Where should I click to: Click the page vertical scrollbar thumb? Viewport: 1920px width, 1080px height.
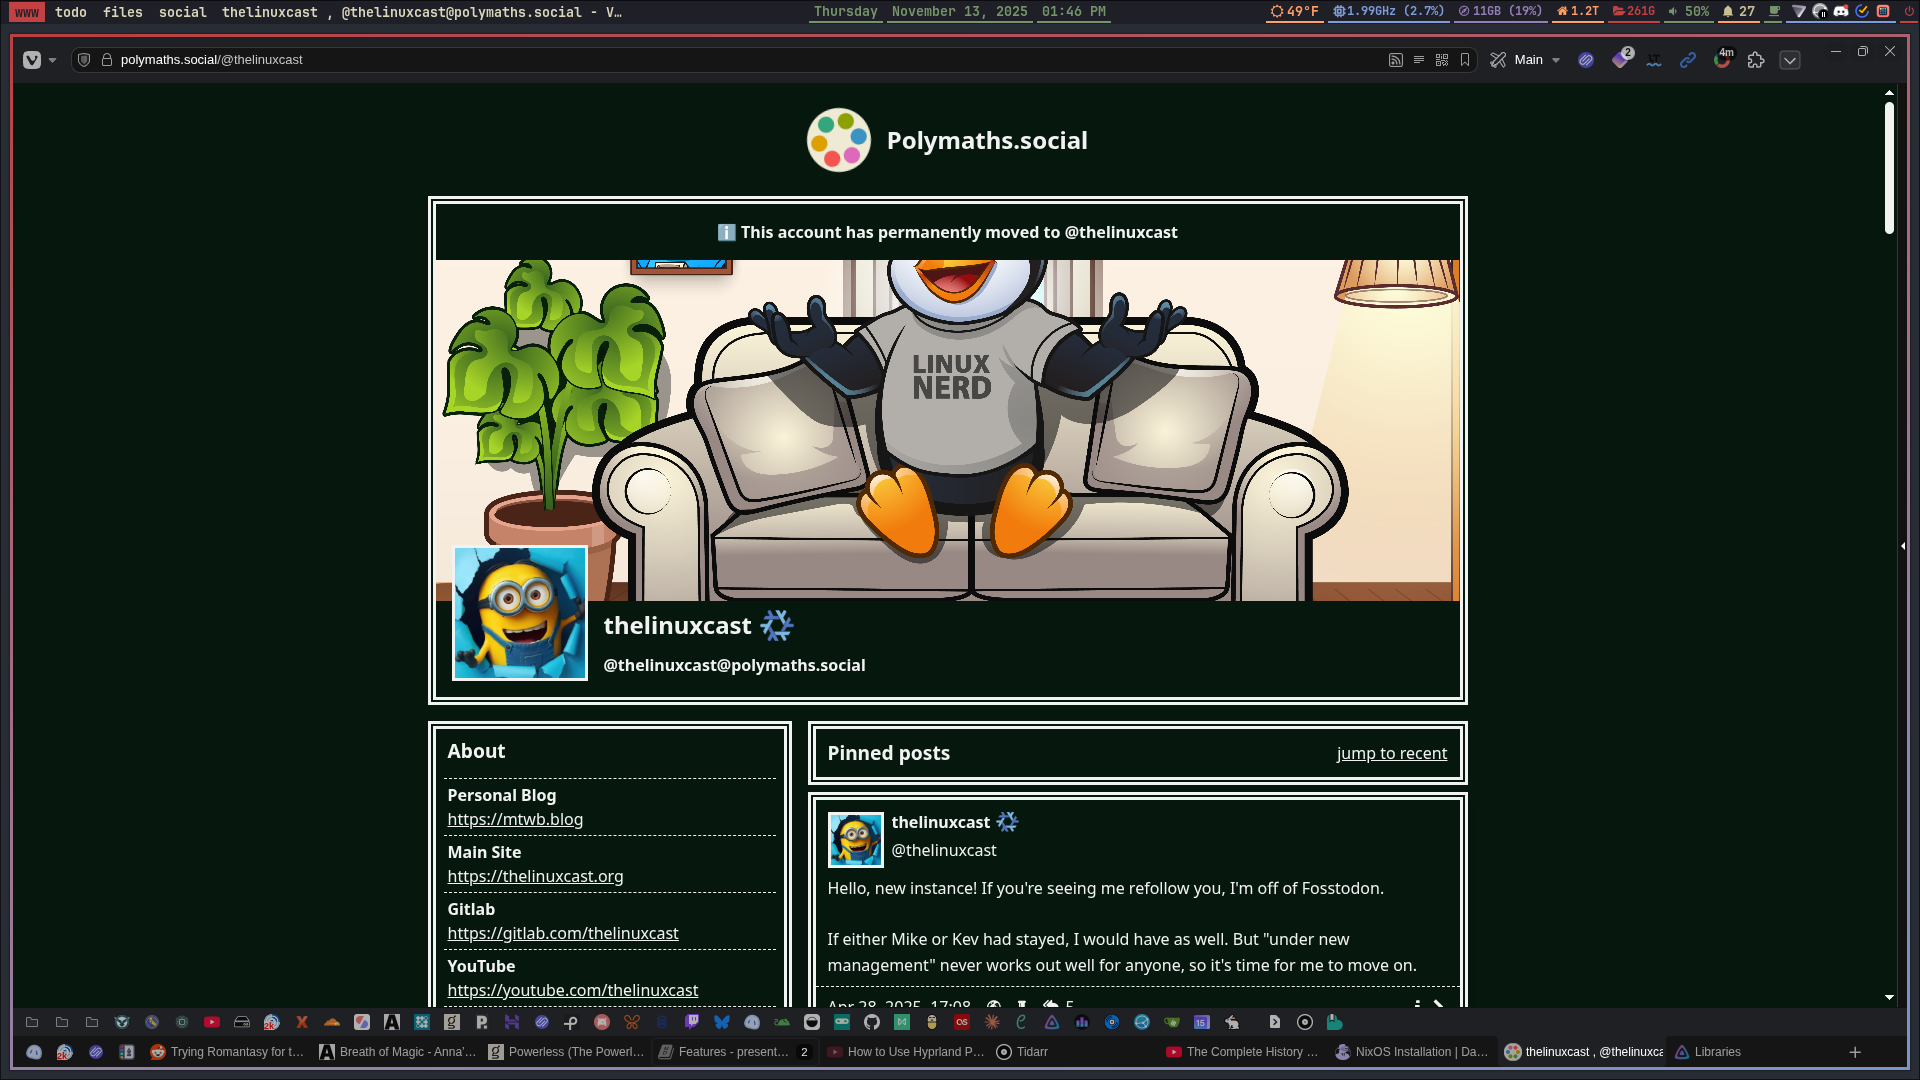(1889, 167)
